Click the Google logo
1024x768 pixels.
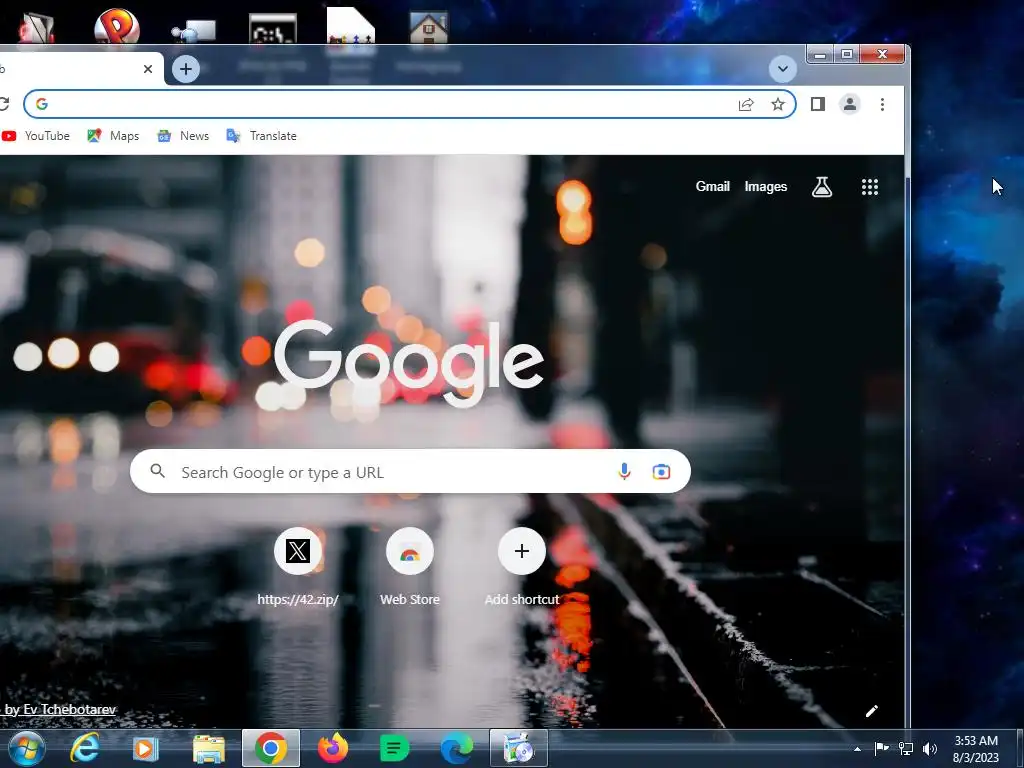409,362
